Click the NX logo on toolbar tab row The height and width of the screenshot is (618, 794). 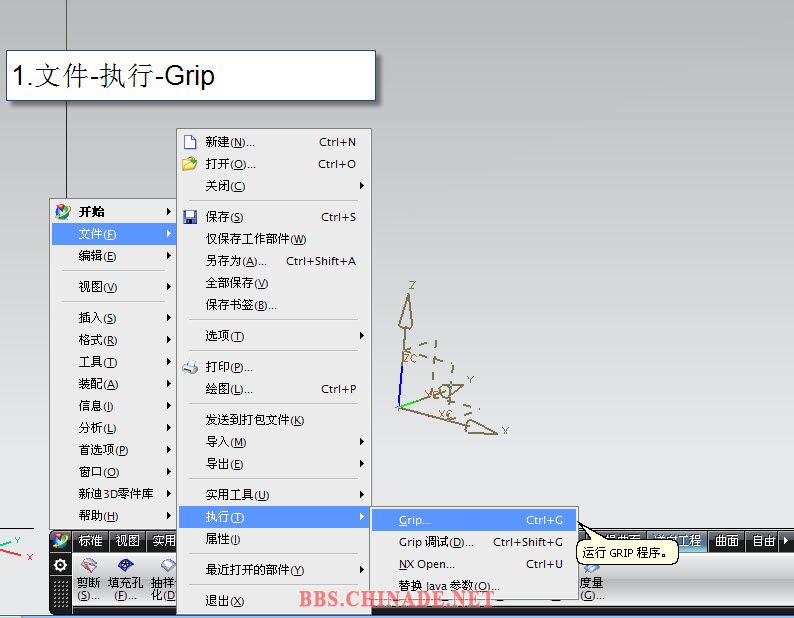[60, 540]
